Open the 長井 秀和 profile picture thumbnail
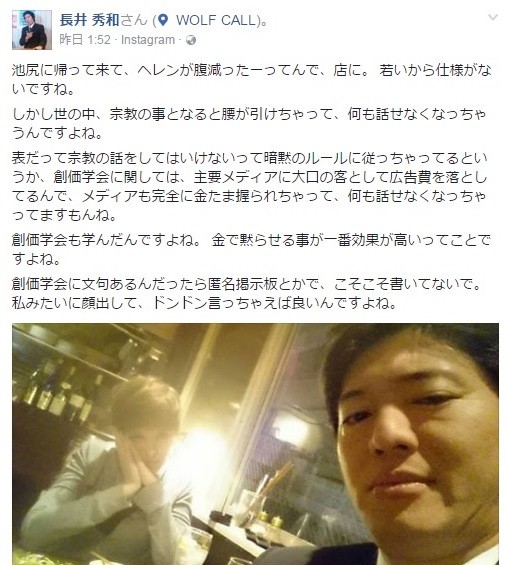 (x=32, y=30)
